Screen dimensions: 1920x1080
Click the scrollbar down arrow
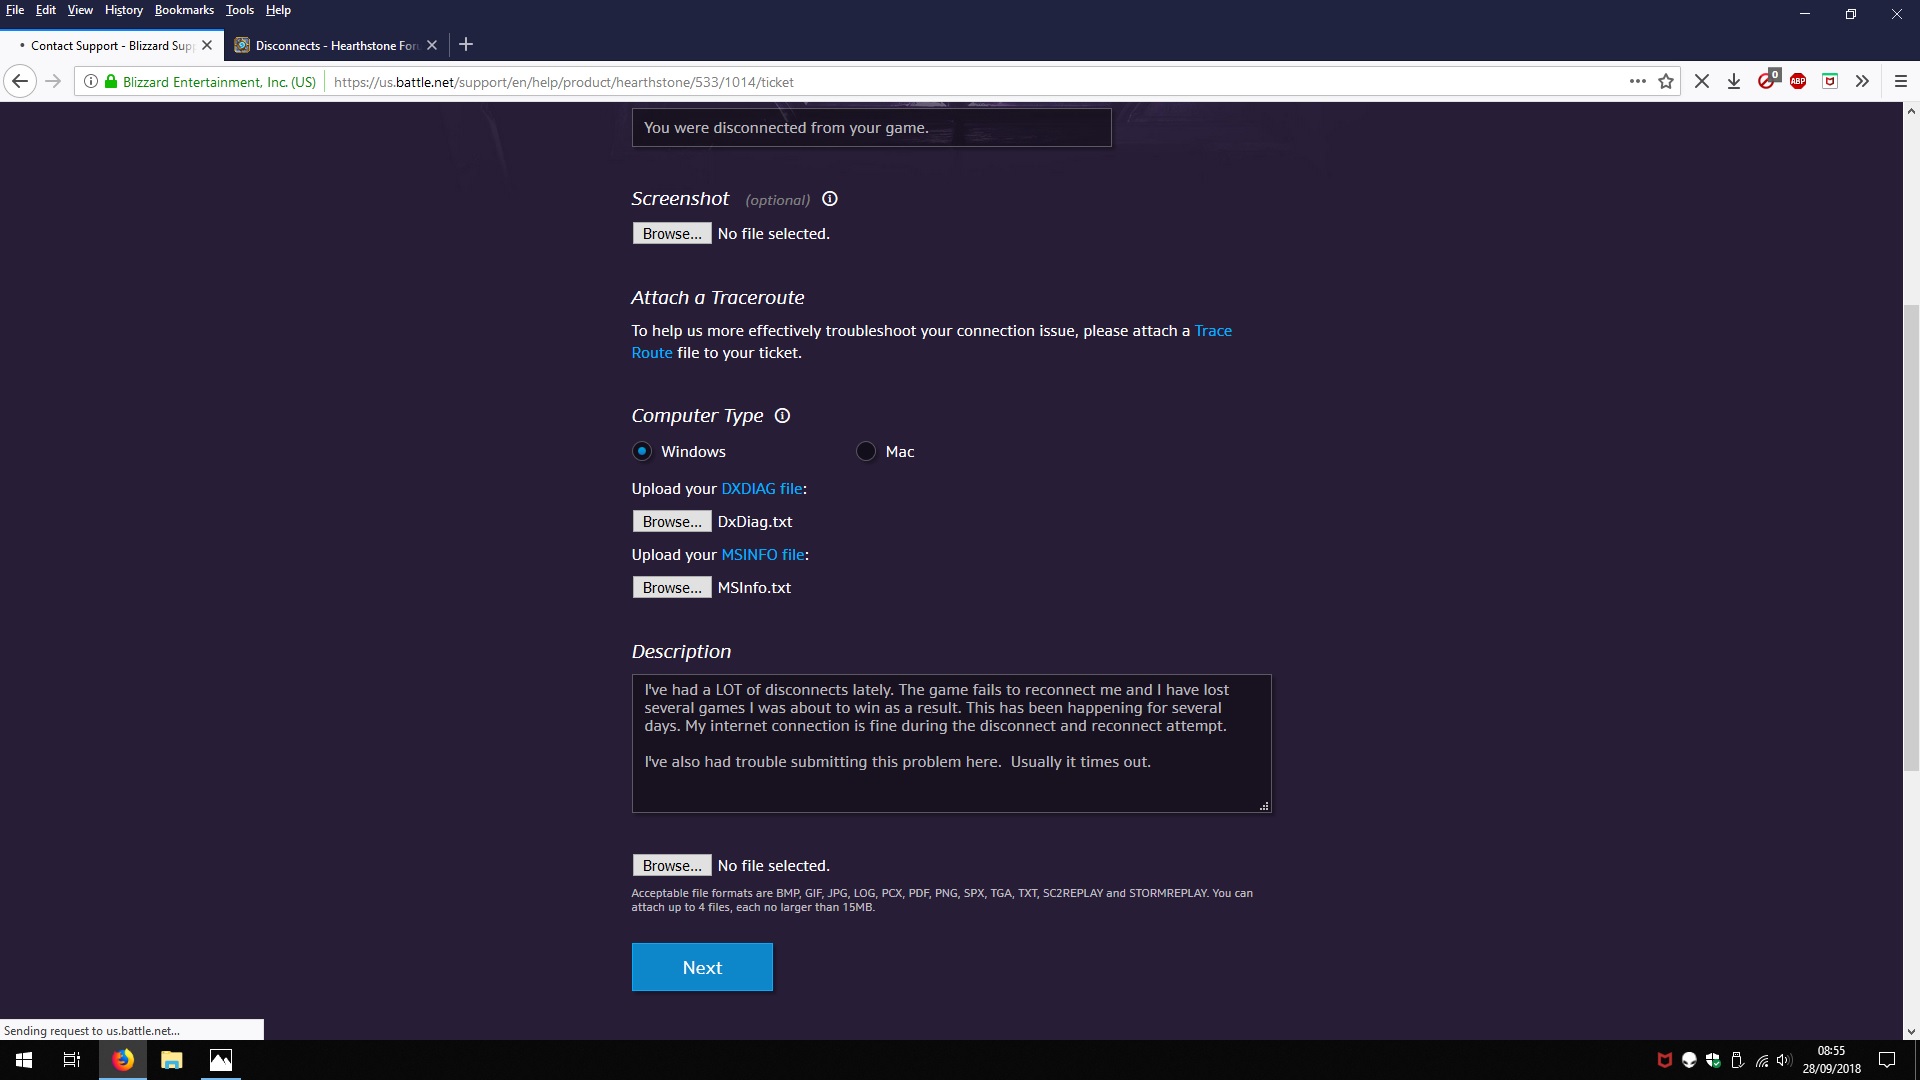tap(1911, 1032)
